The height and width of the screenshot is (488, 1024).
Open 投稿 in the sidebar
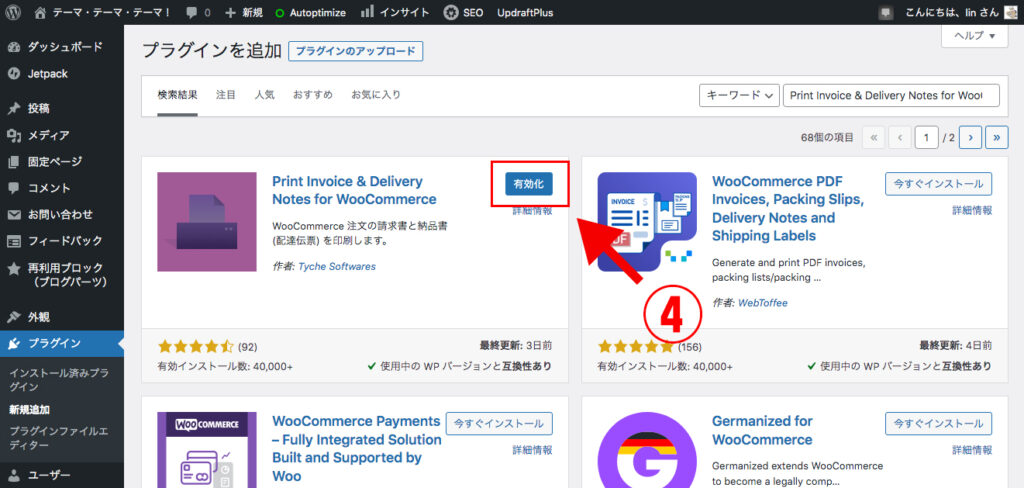(62, 108)
